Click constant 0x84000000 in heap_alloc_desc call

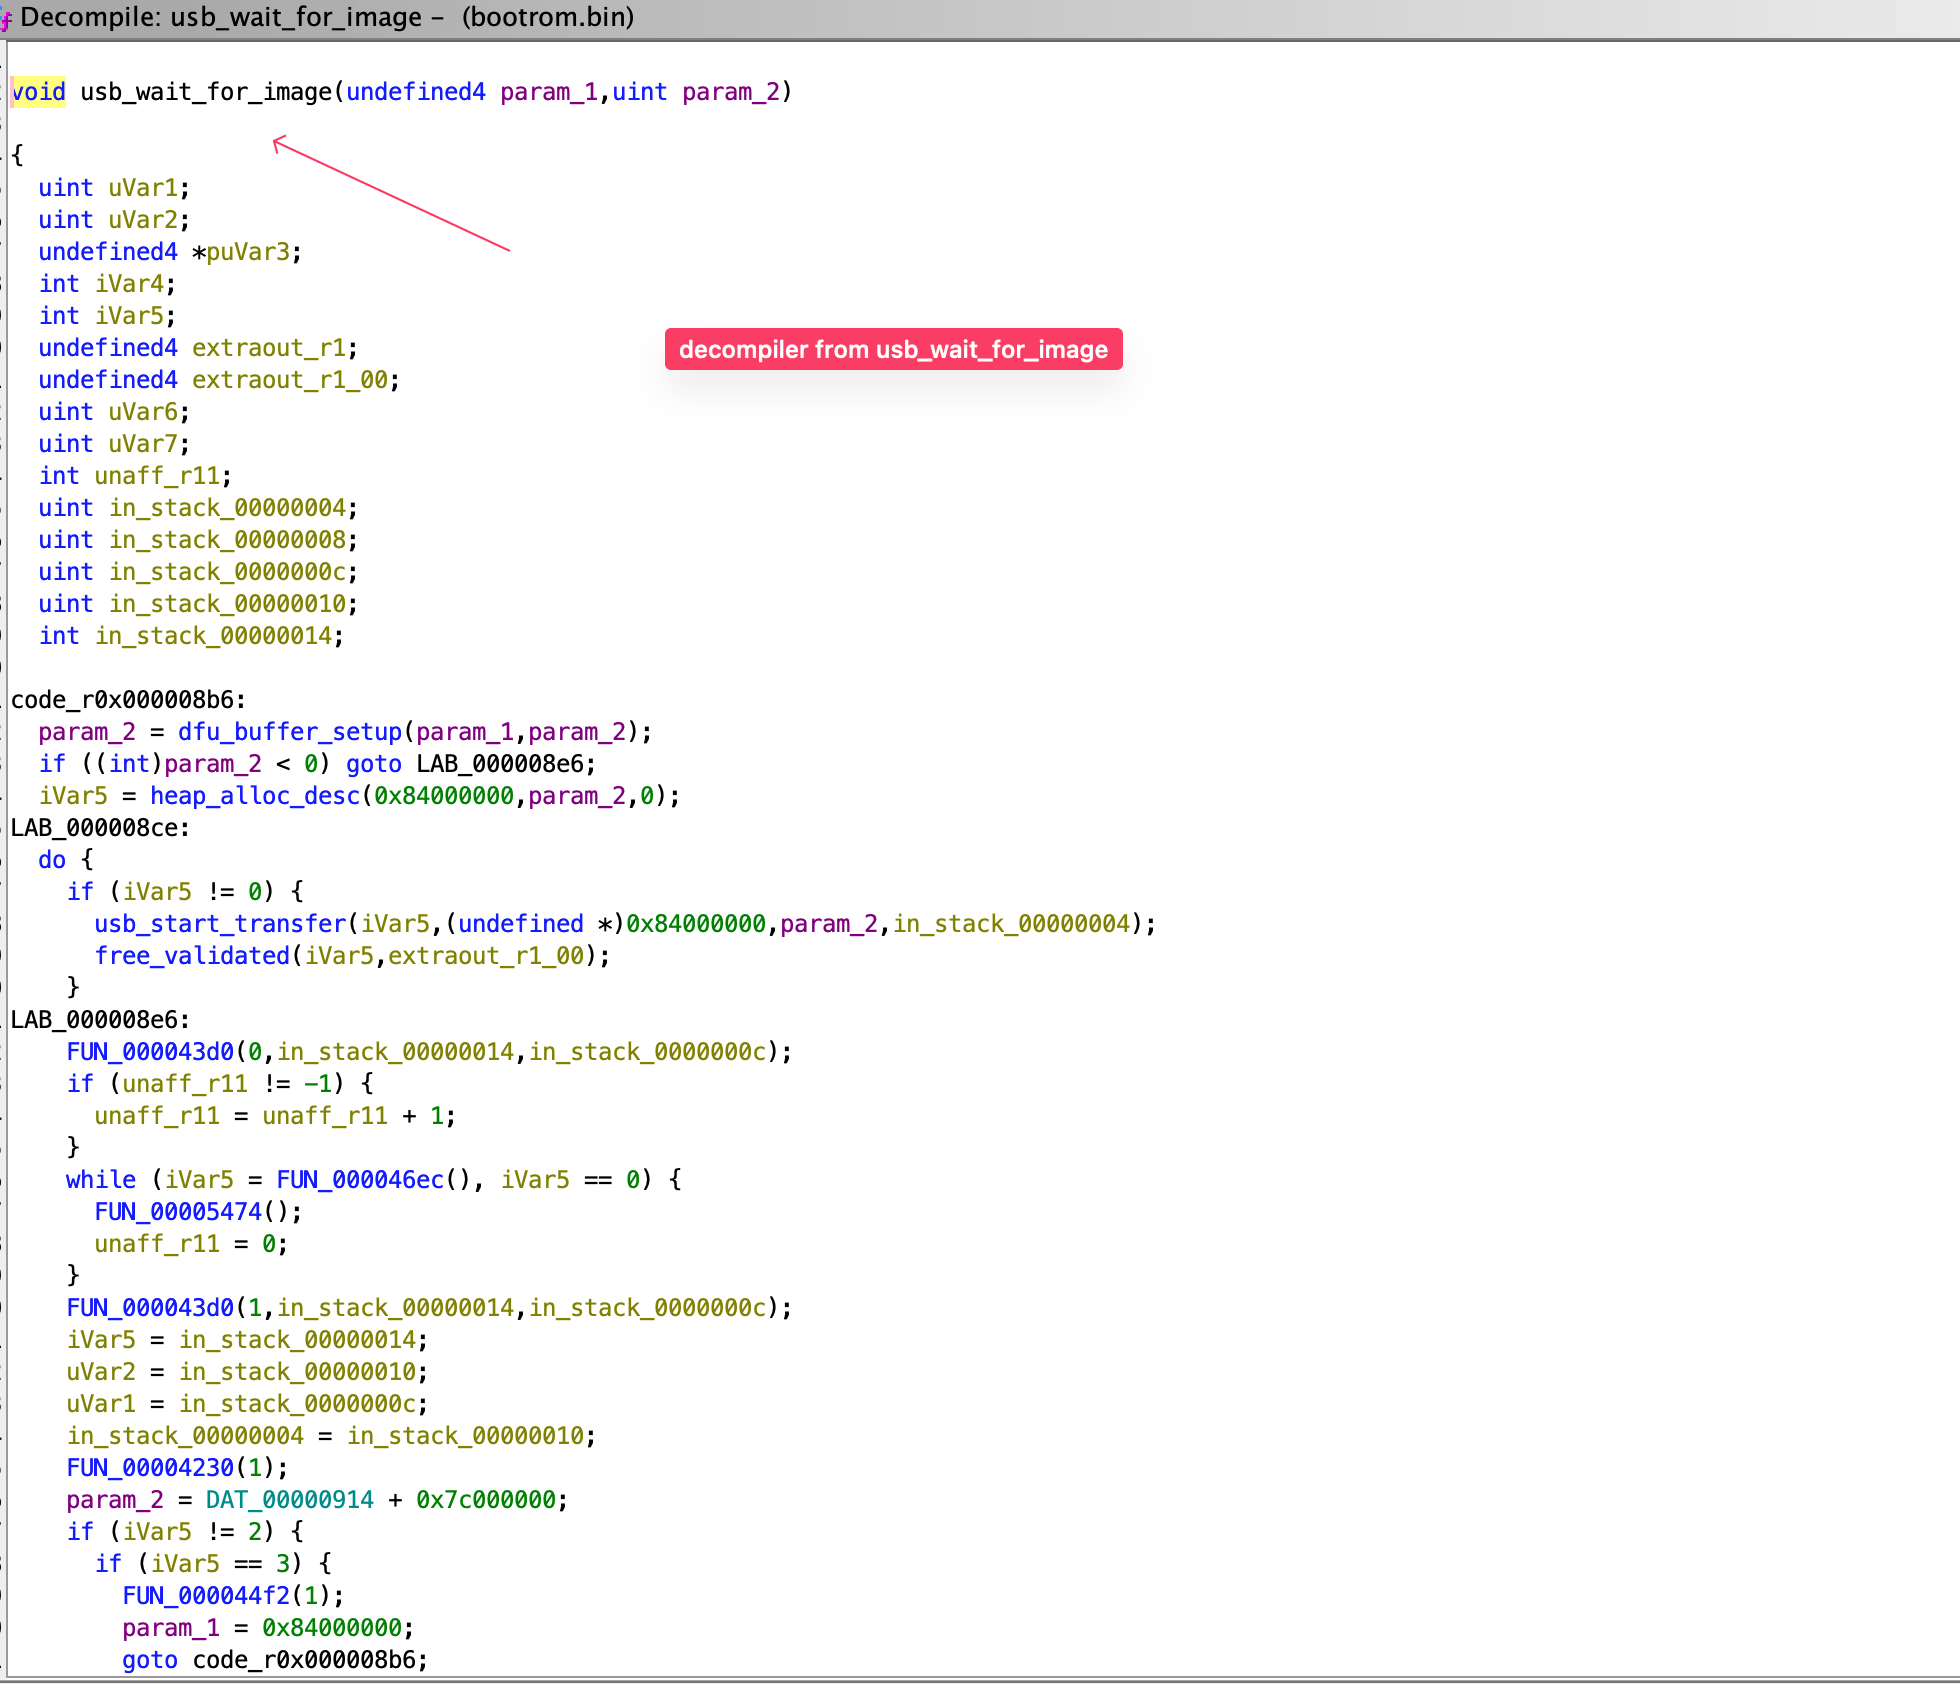tap(444, 796)
